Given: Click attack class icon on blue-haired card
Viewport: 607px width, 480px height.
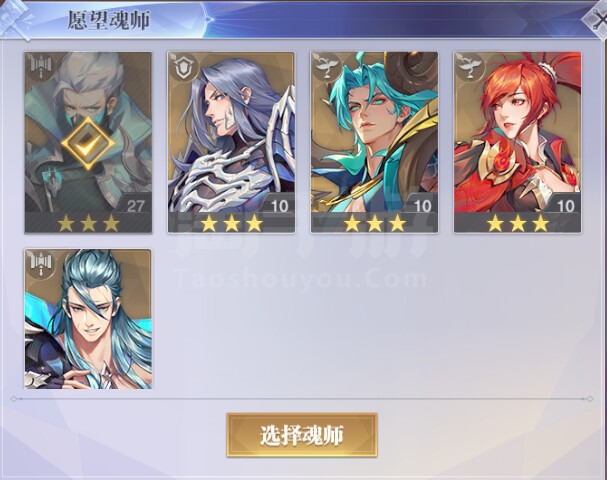Looking at the screenshot, I should point(40,264).
